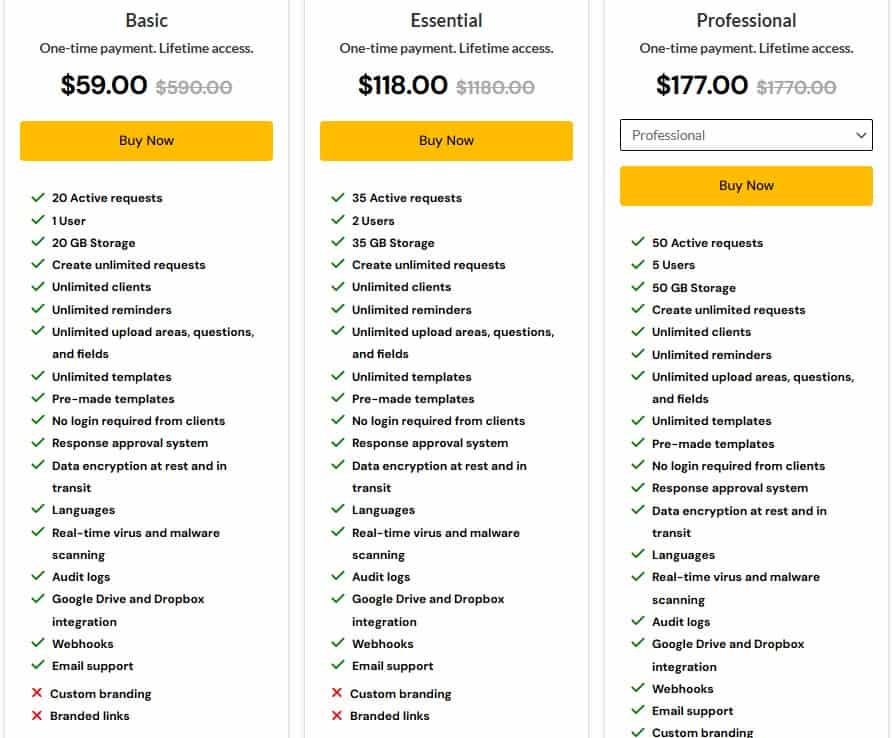Screen dimensions: 892x738
Task: Click Buy Now for the Essential plan
Action: tap(446, 141)
